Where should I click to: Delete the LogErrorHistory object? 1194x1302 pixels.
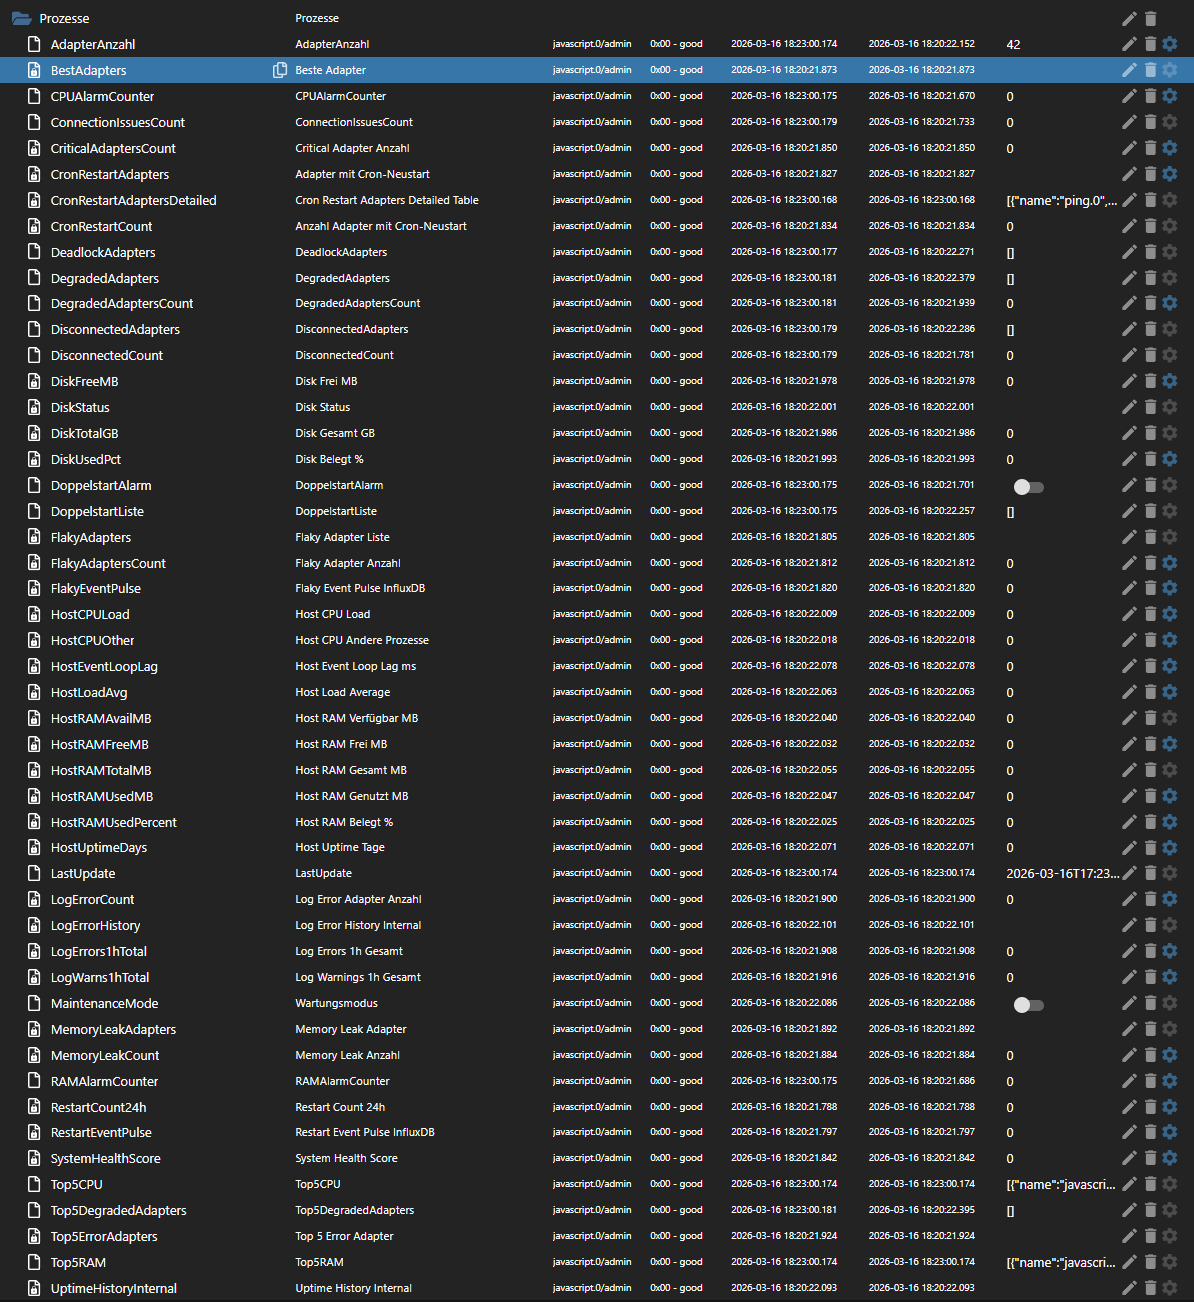[x=1150, y=925]
